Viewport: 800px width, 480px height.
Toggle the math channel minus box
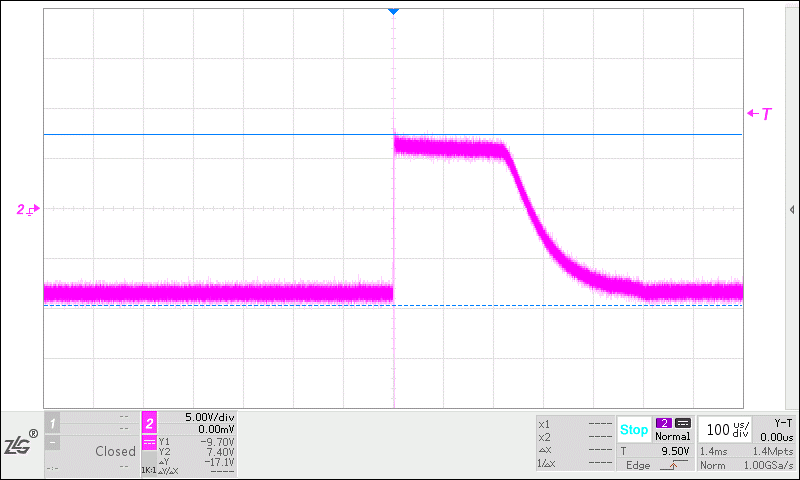[x=52, y=442]
